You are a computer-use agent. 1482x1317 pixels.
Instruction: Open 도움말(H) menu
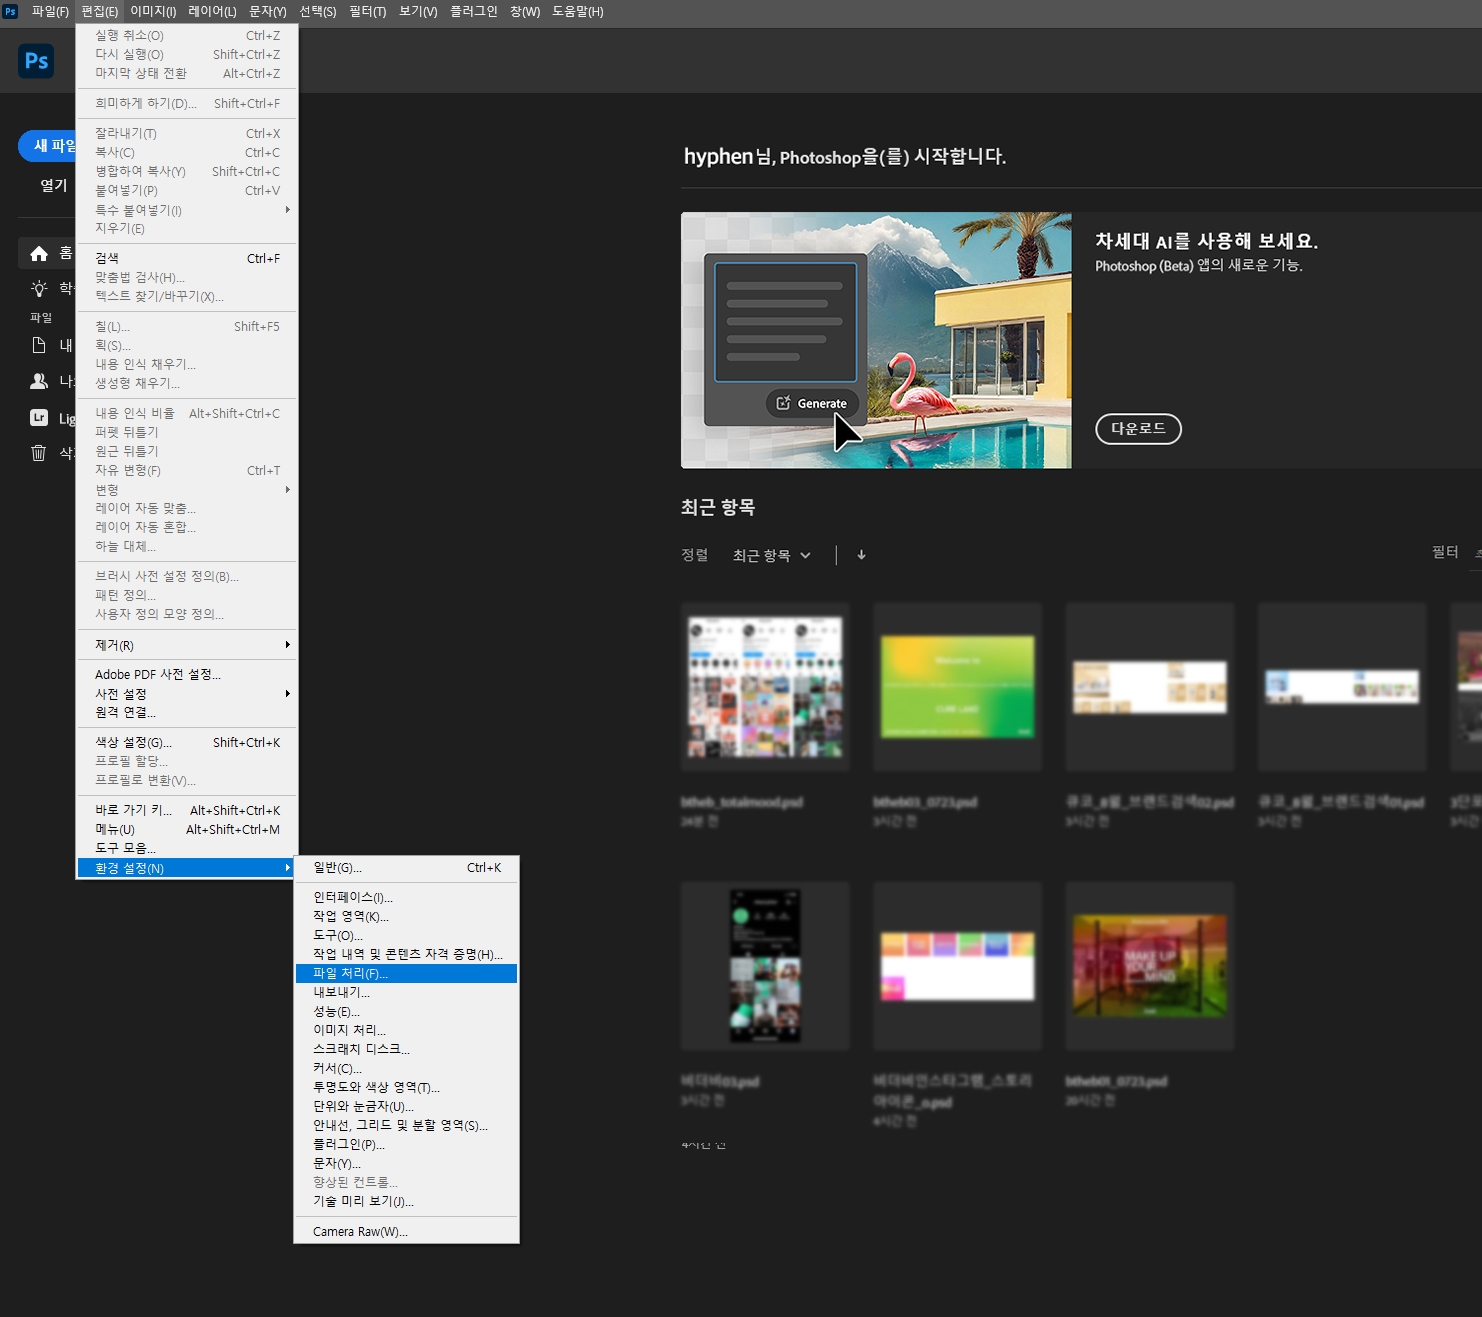point(578,11)
